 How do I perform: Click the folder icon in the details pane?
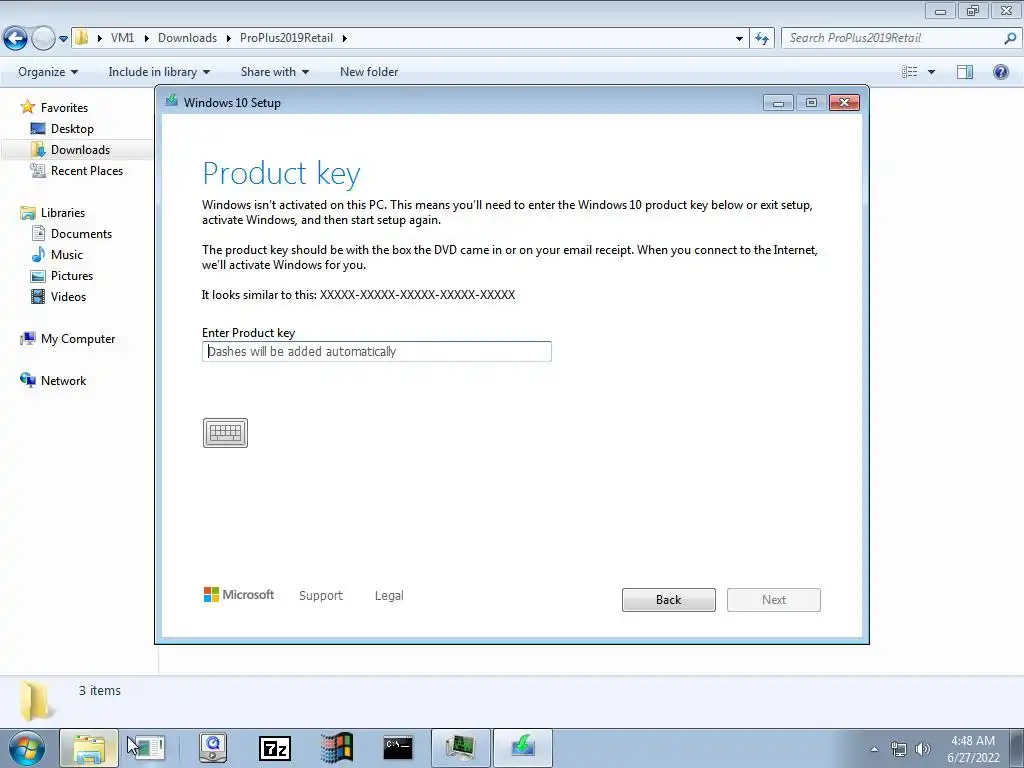(x=35, y=700)
